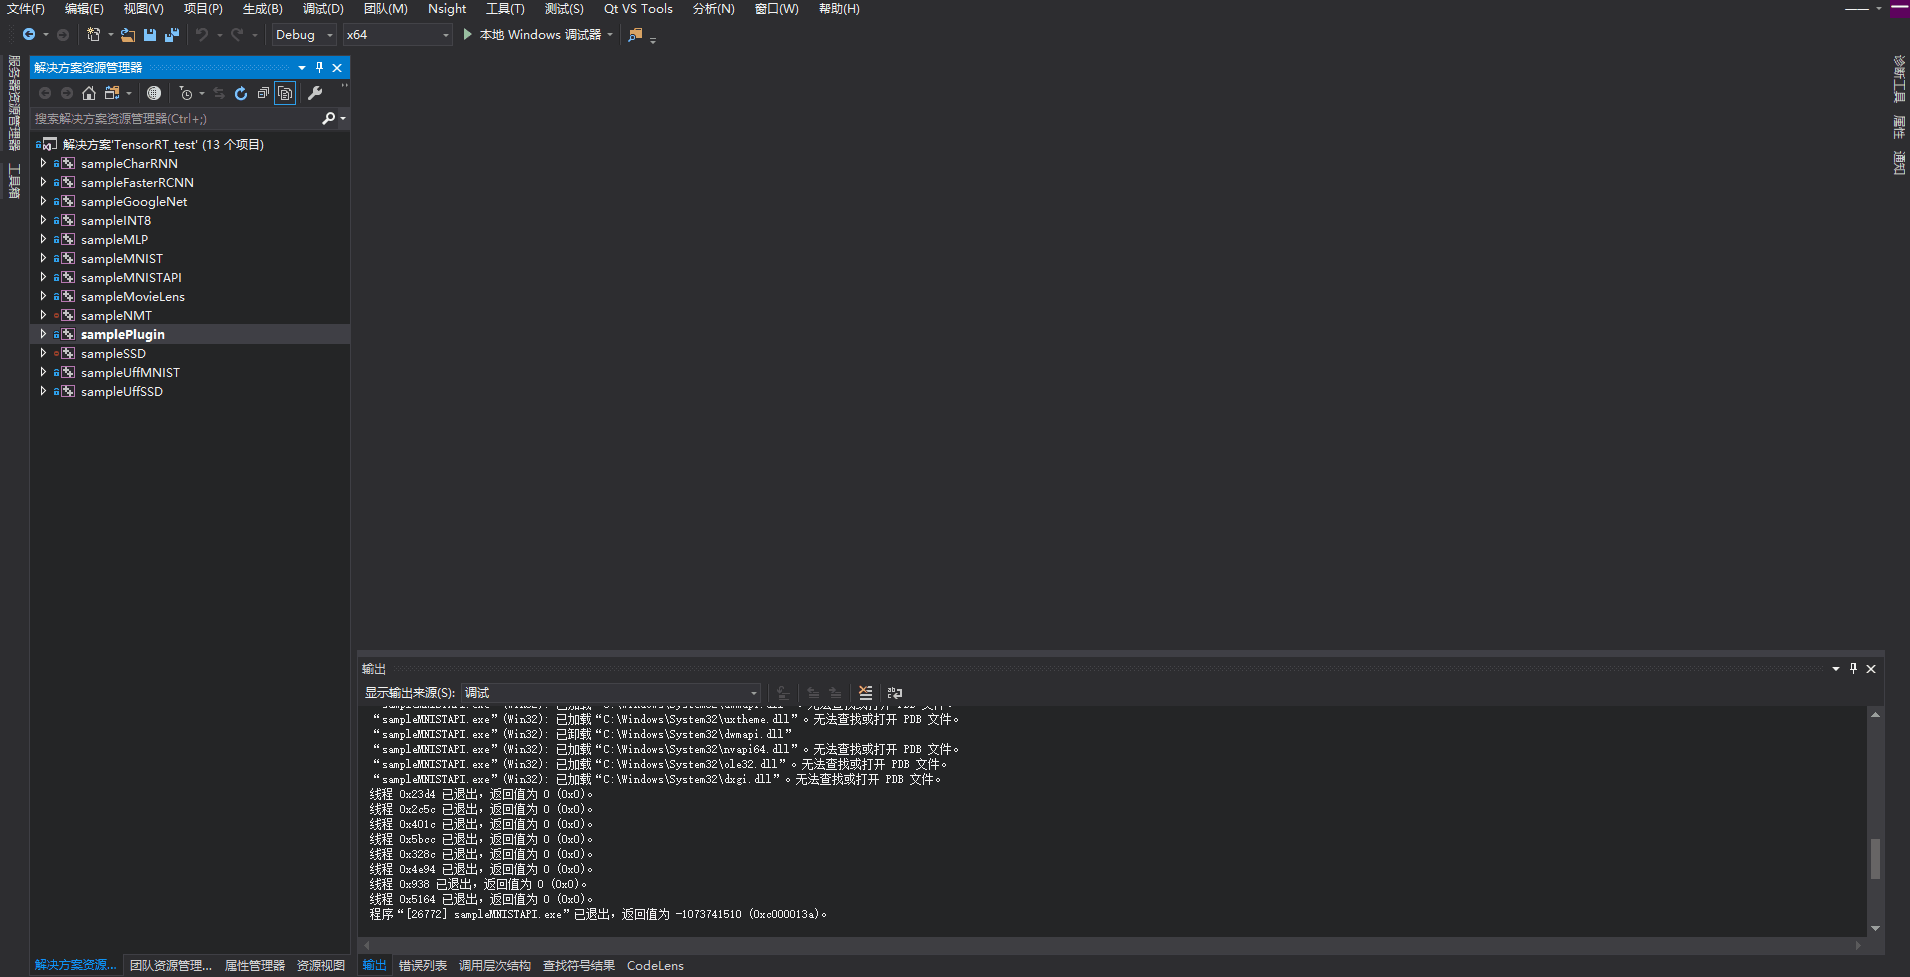Screen dimensions: 1910x977
Task: Open Properties via the wrench icon
Action: pos(315,93)
